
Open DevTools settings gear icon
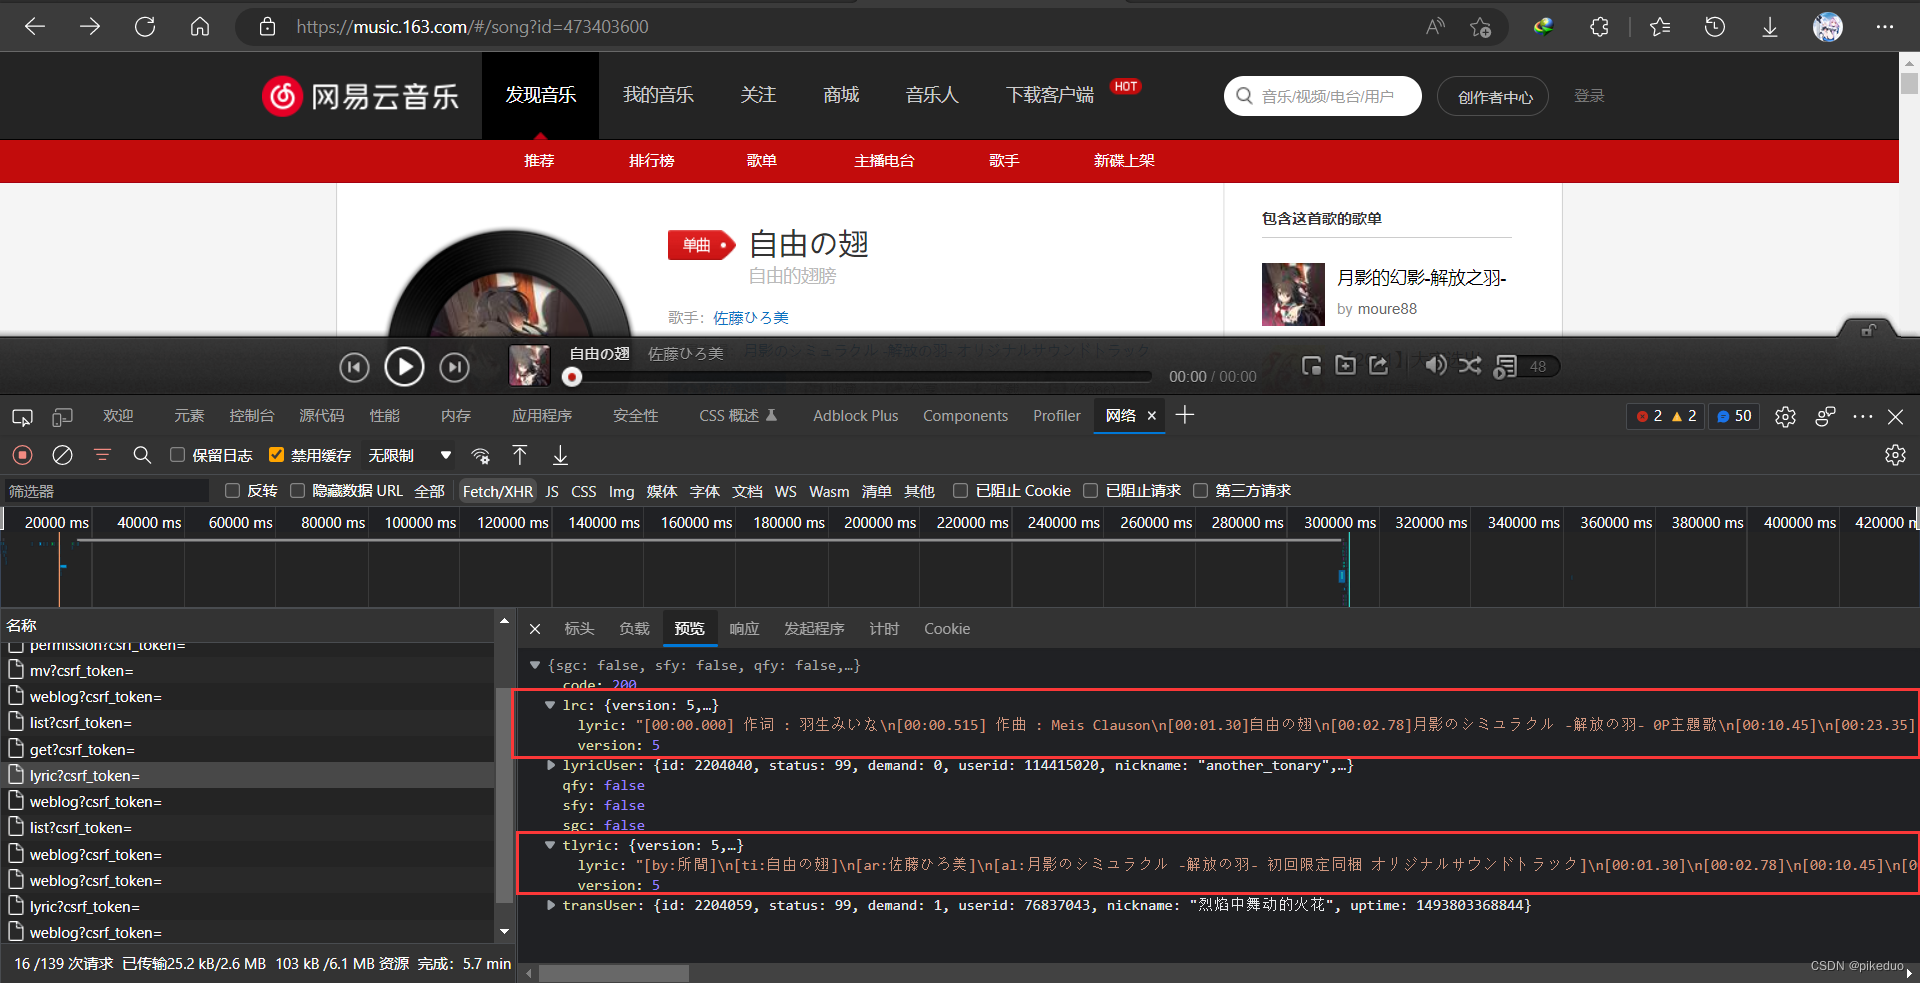click(1785, 416)
